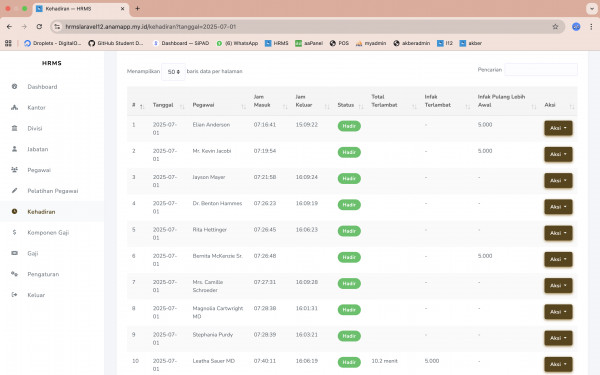Open Komponen Gaji menu item
The image size is (600, 375).
48,232
